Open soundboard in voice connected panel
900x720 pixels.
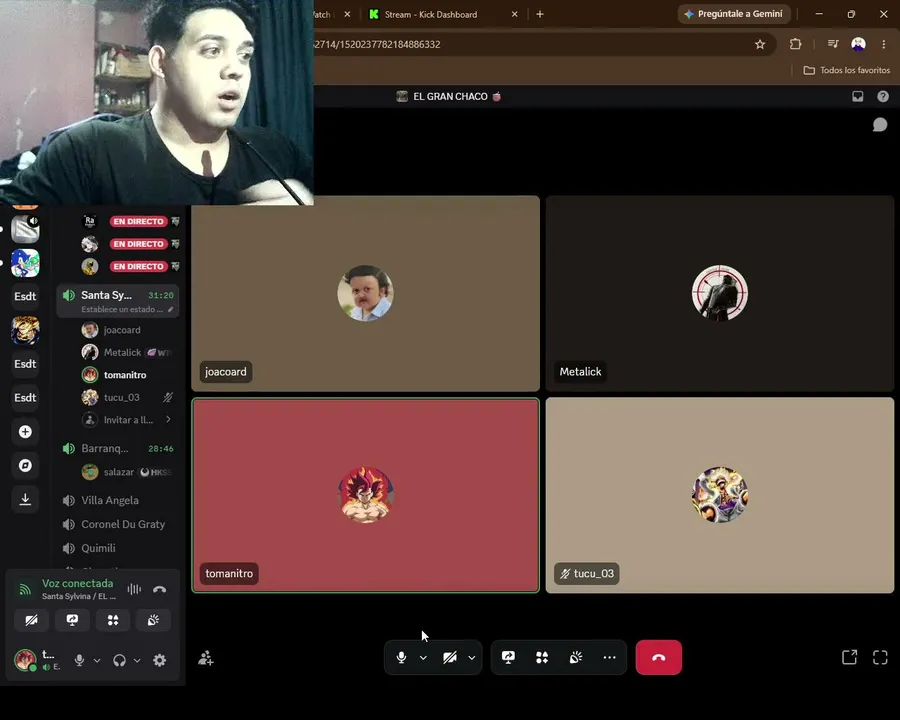point(153,620)
